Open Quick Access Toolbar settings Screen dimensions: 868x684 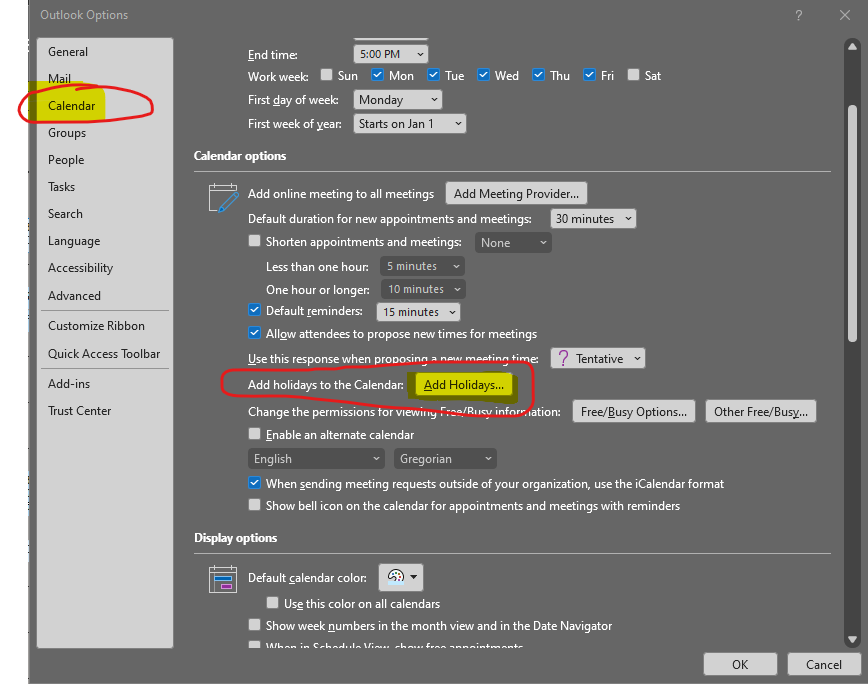point(104,354)
